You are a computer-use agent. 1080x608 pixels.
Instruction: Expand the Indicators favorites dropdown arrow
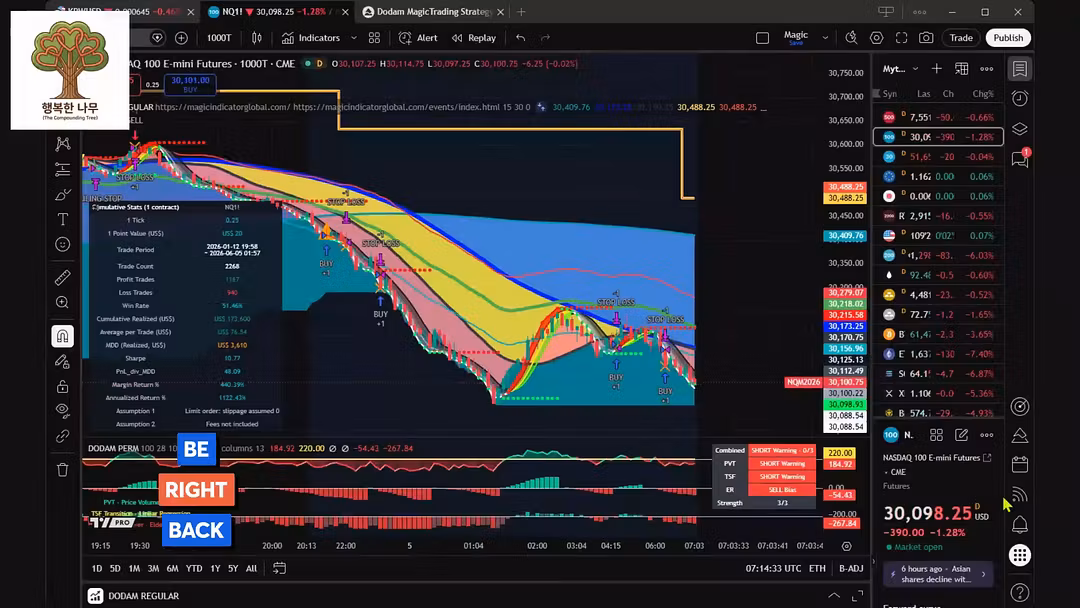pos(354,38)
